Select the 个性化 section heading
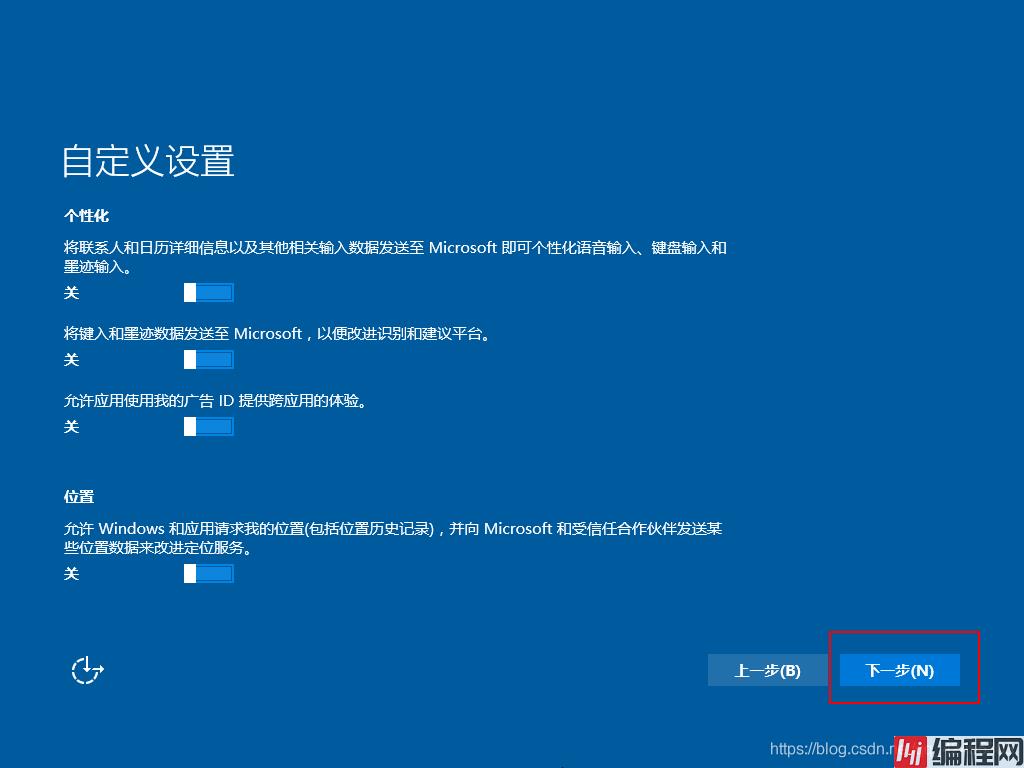1024x768 pixels. point(86,215)
